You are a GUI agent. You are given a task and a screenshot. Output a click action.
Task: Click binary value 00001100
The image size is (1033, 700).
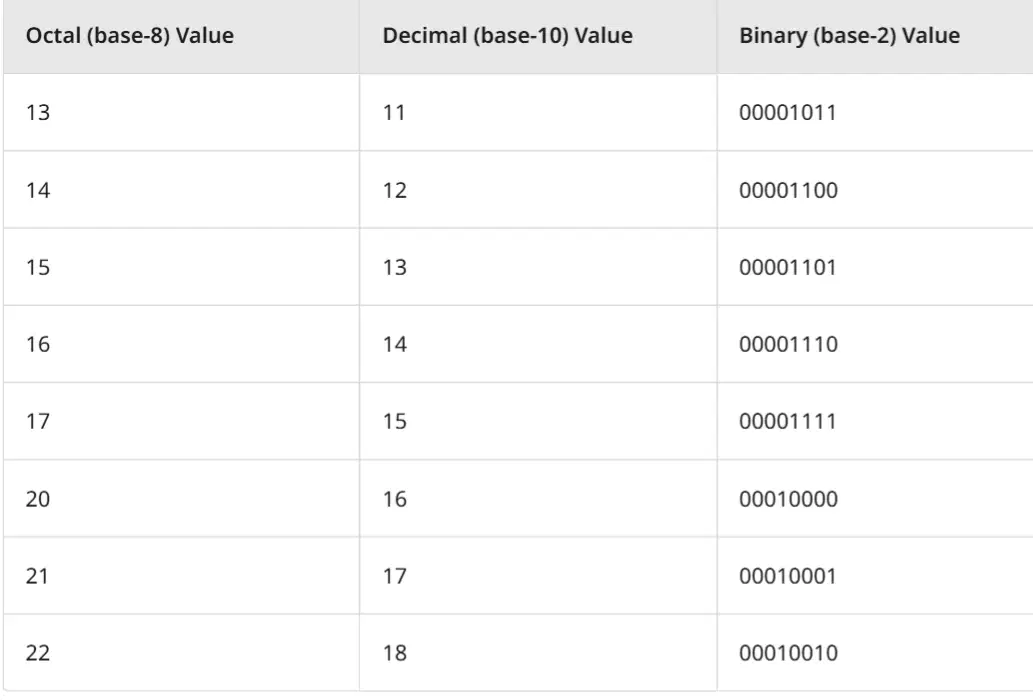pyautogui.click(x=788, y=190)
